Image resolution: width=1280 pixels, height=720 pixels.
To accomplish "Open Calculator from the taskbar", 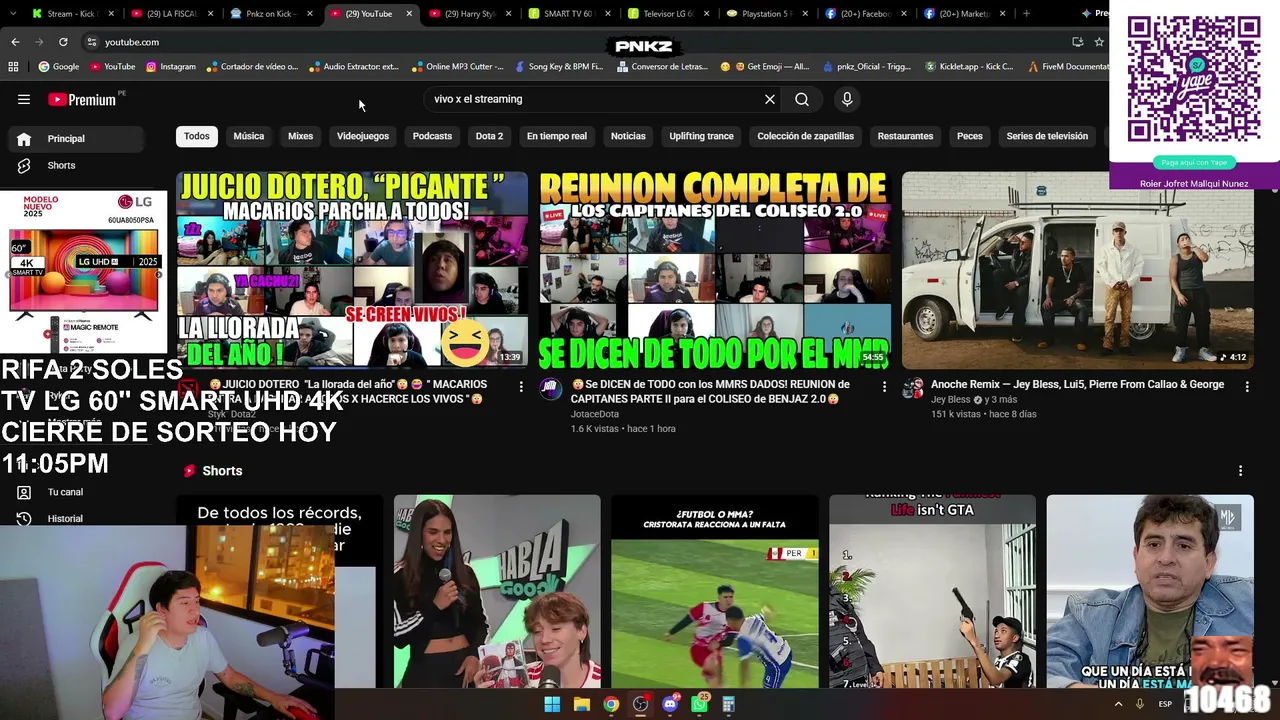I will (729, 704).
